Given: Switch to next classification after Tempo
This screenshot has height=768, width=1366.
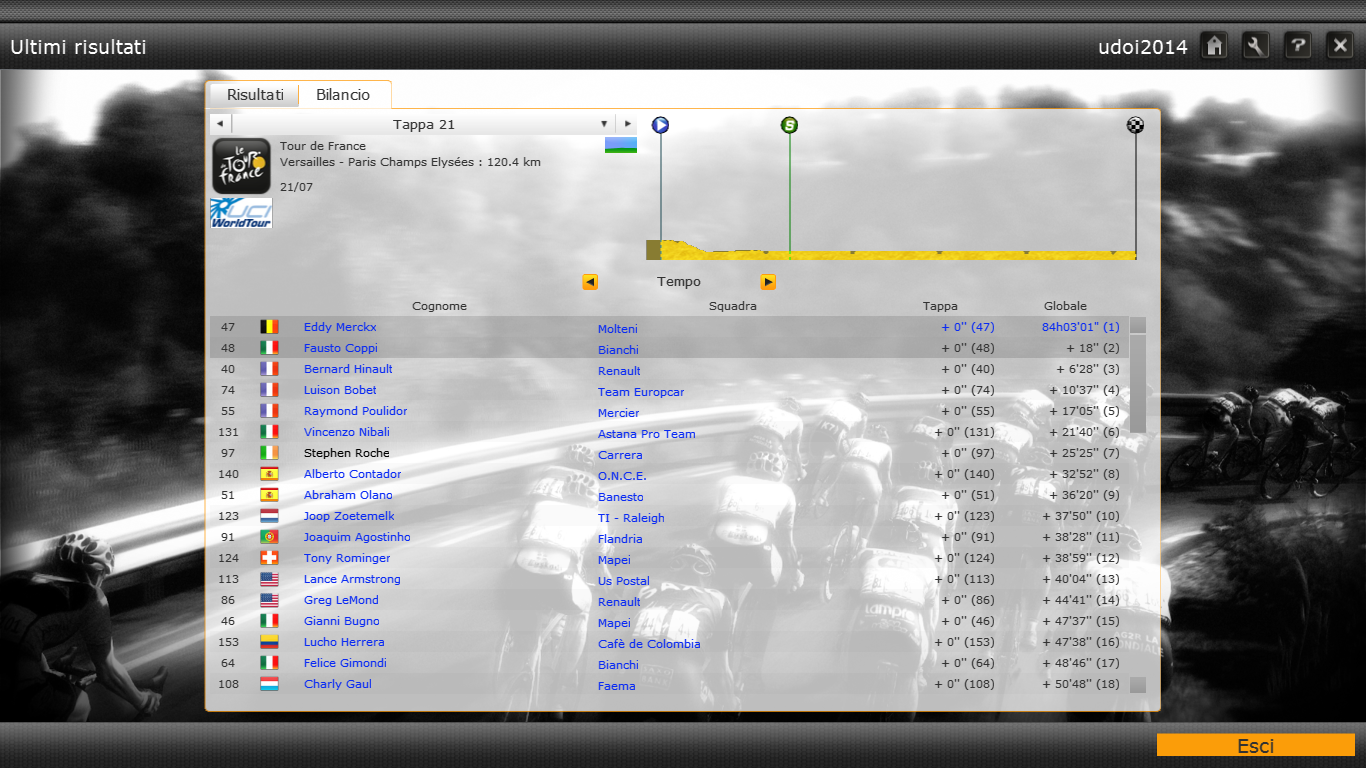Looking at the screenshot, I should [x=768, y=282].
